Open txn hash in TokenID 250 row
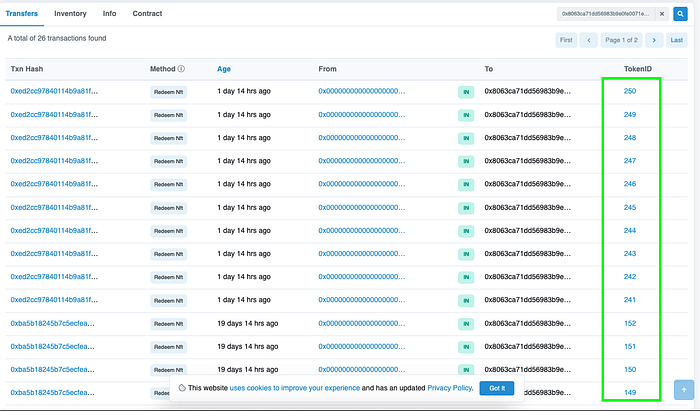700x411 pixels. (x=54, y=91)
